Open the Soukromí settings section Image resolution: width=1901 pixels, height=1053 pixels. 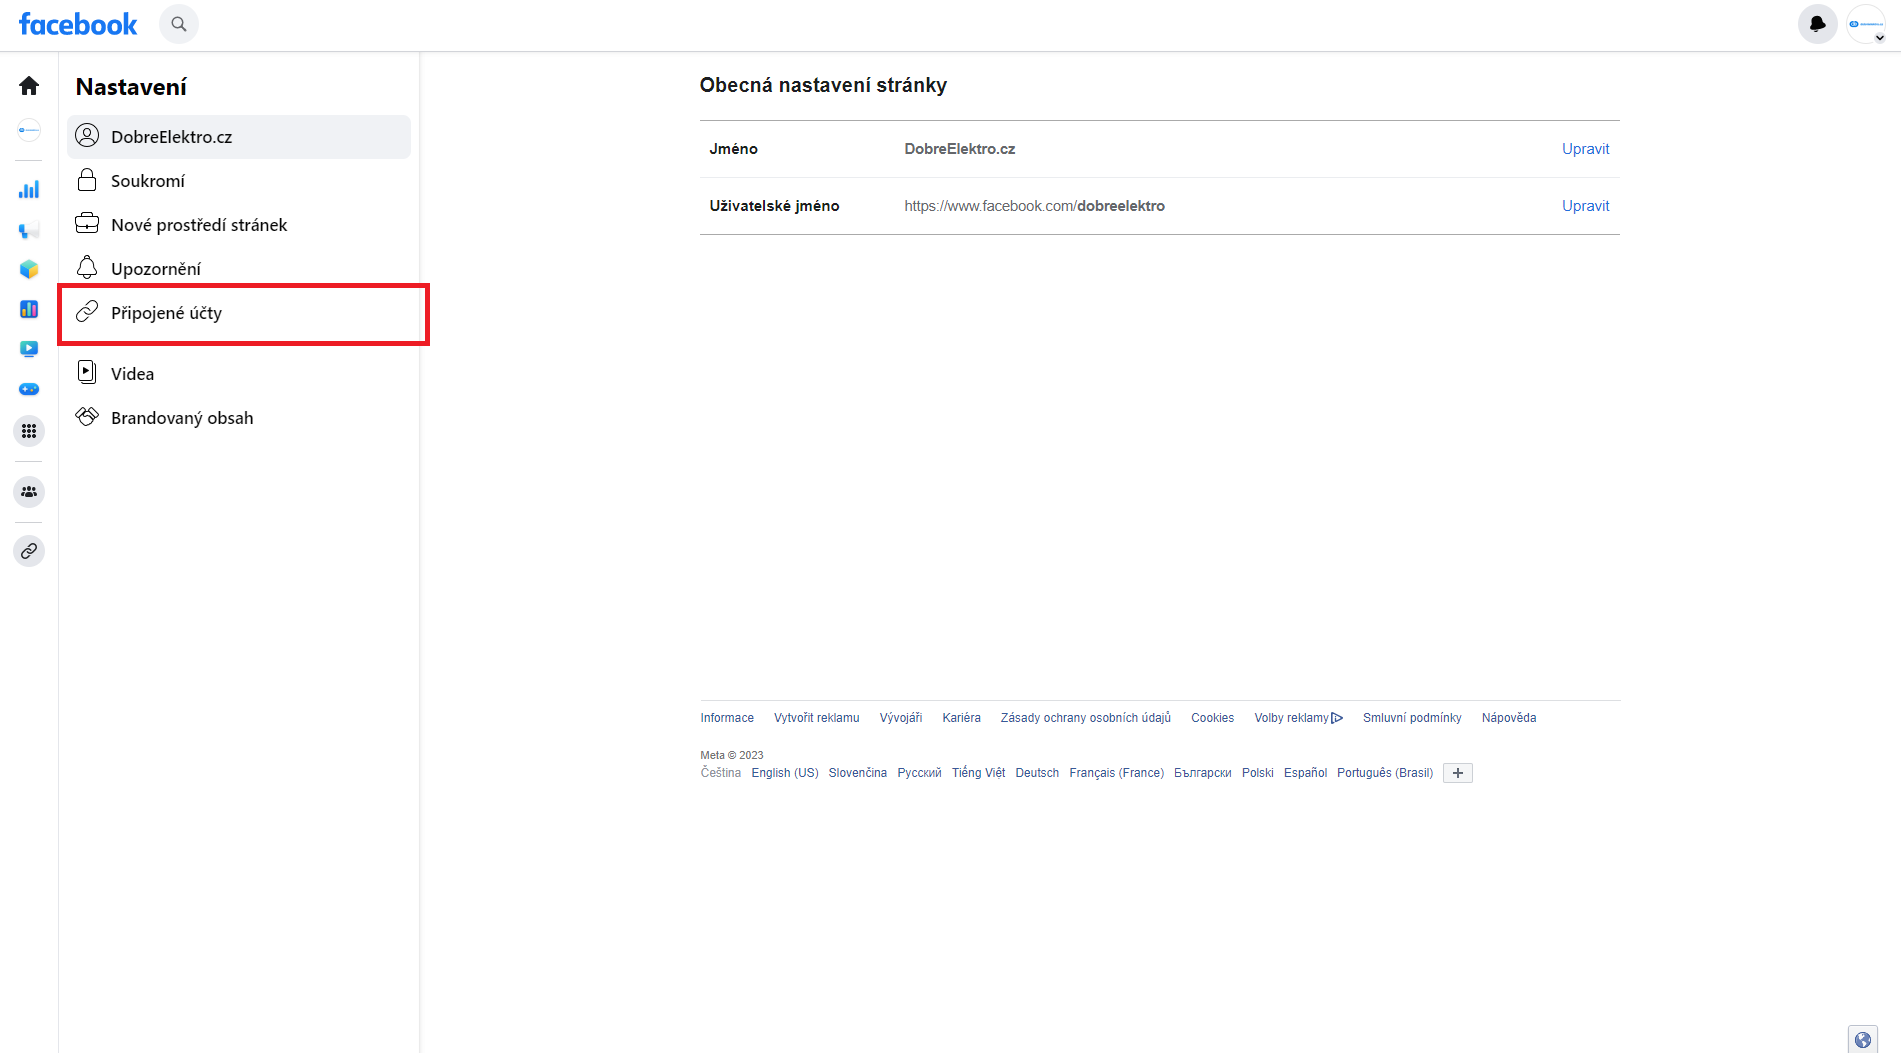[x=239, y=181]
